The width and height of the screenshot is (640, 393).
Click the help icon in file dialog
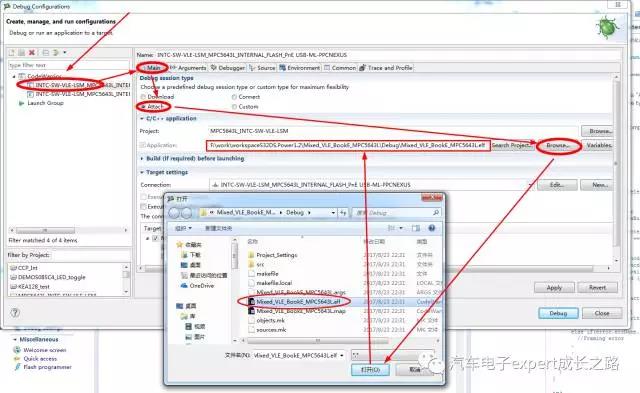click(432, 228)
